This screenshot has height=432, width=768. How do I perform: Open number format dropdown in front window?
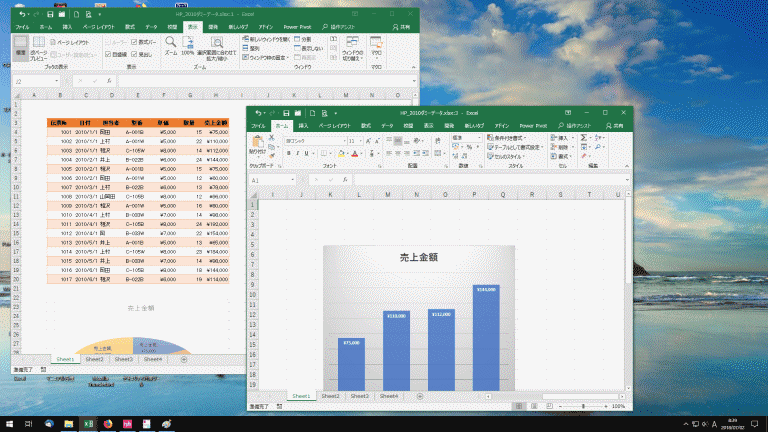coord(479,138)
